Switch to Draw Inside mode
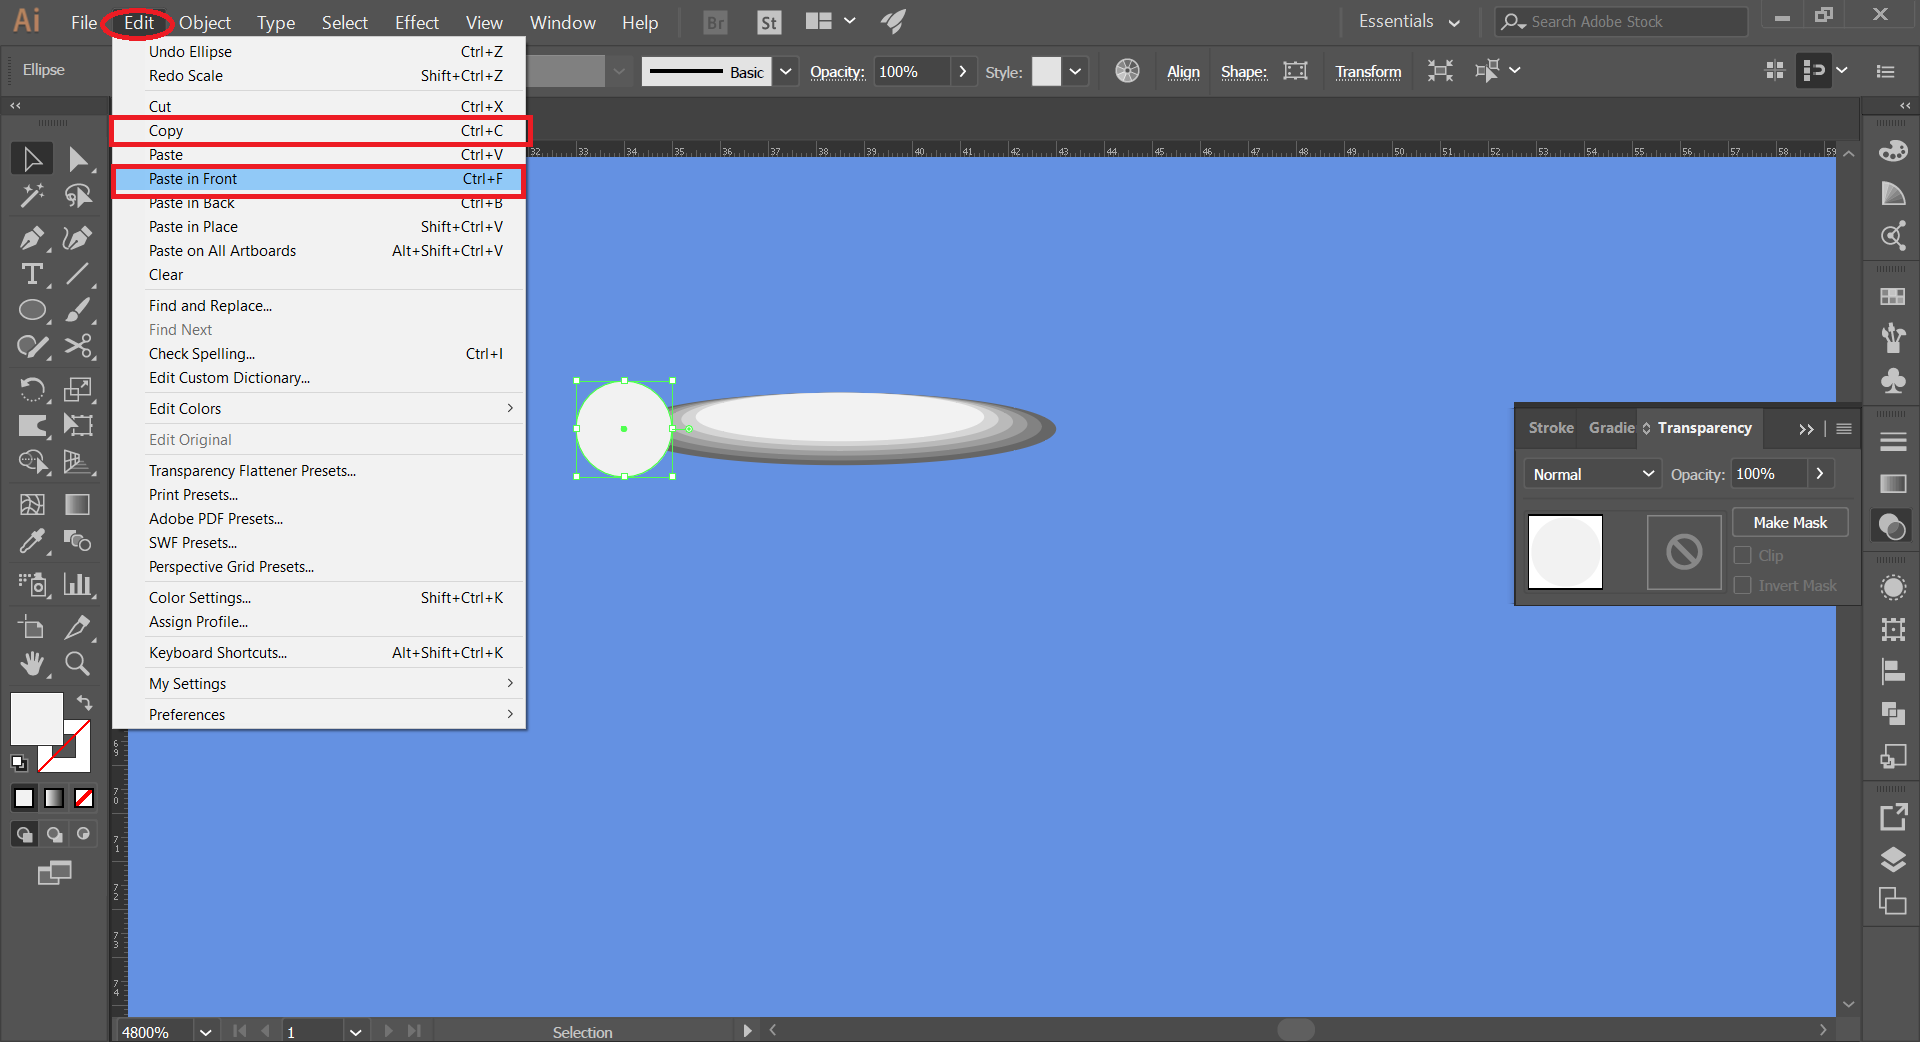This screenshot has width=1920, height=1042. click(84, 834)
